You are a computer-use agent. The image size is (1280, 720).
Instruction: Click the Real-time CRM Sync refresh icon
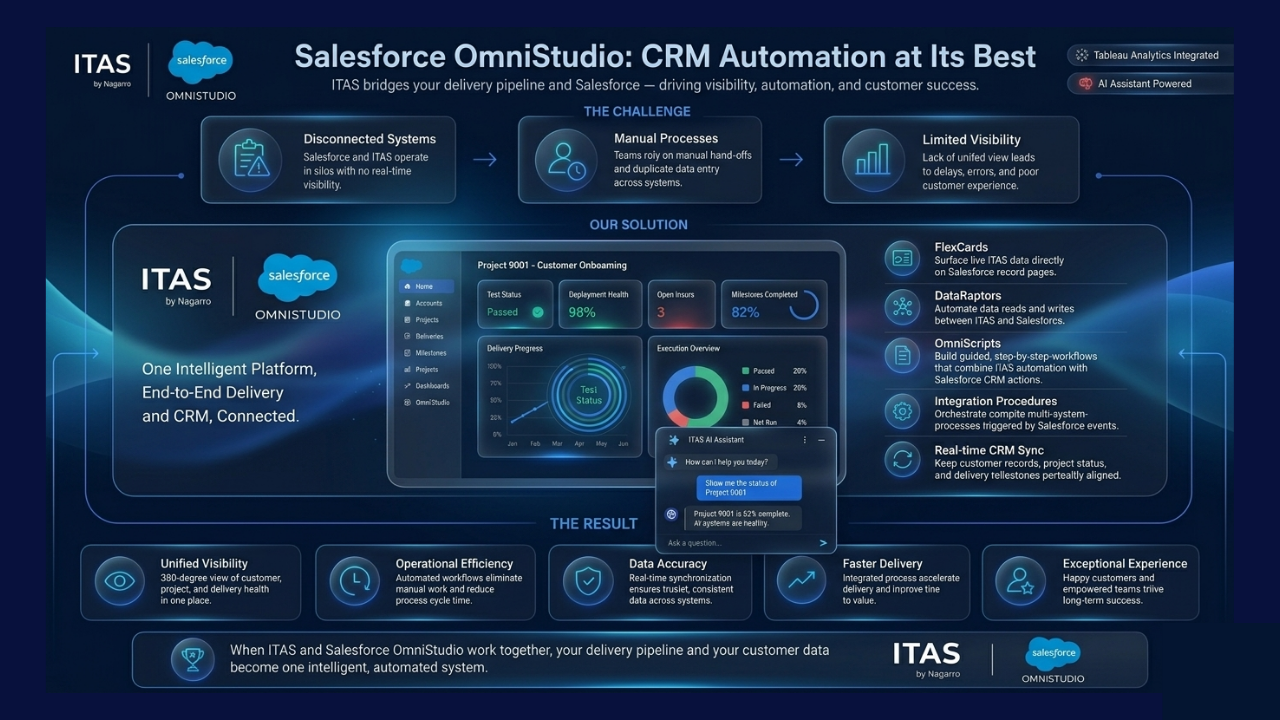(902, 460)
